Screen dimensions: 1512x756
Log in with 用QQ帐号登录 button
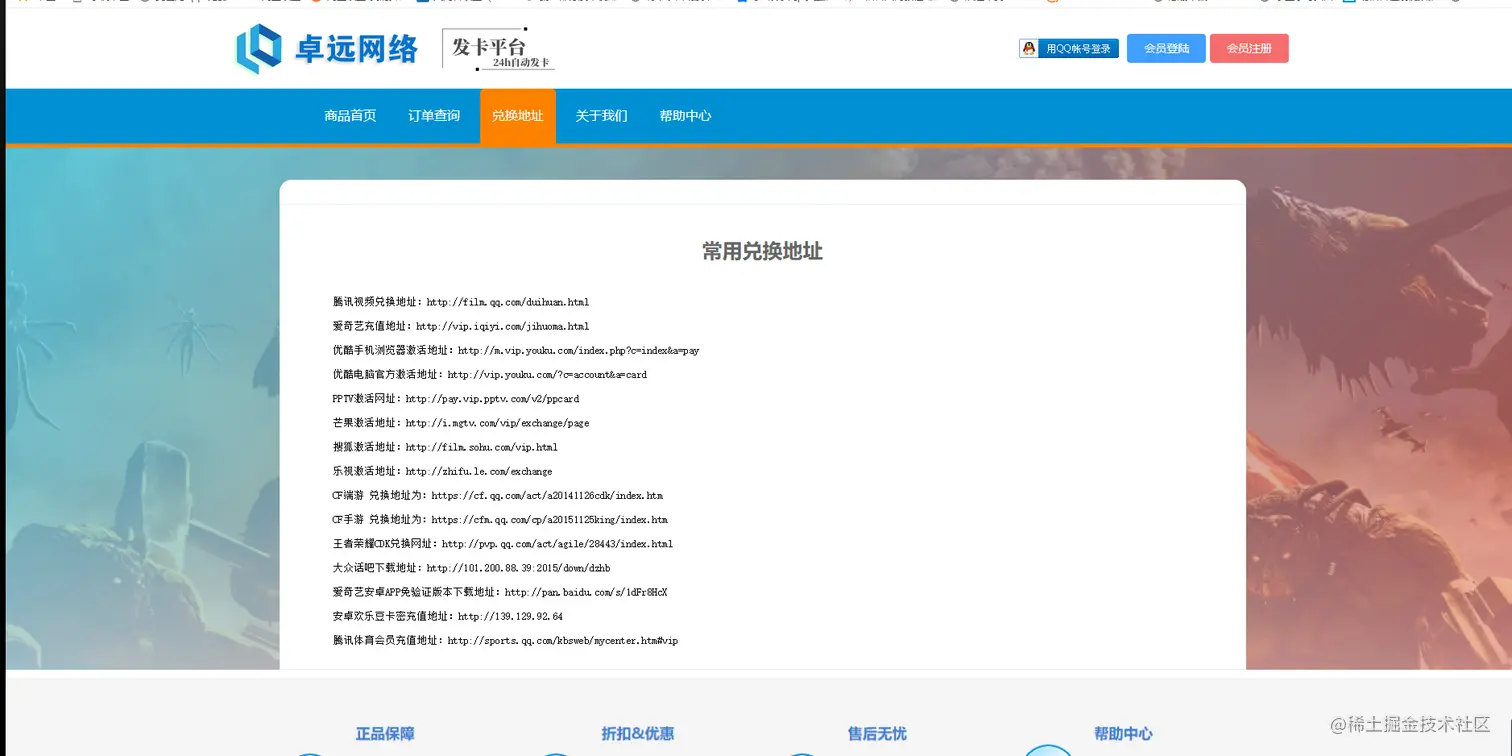1069,48
